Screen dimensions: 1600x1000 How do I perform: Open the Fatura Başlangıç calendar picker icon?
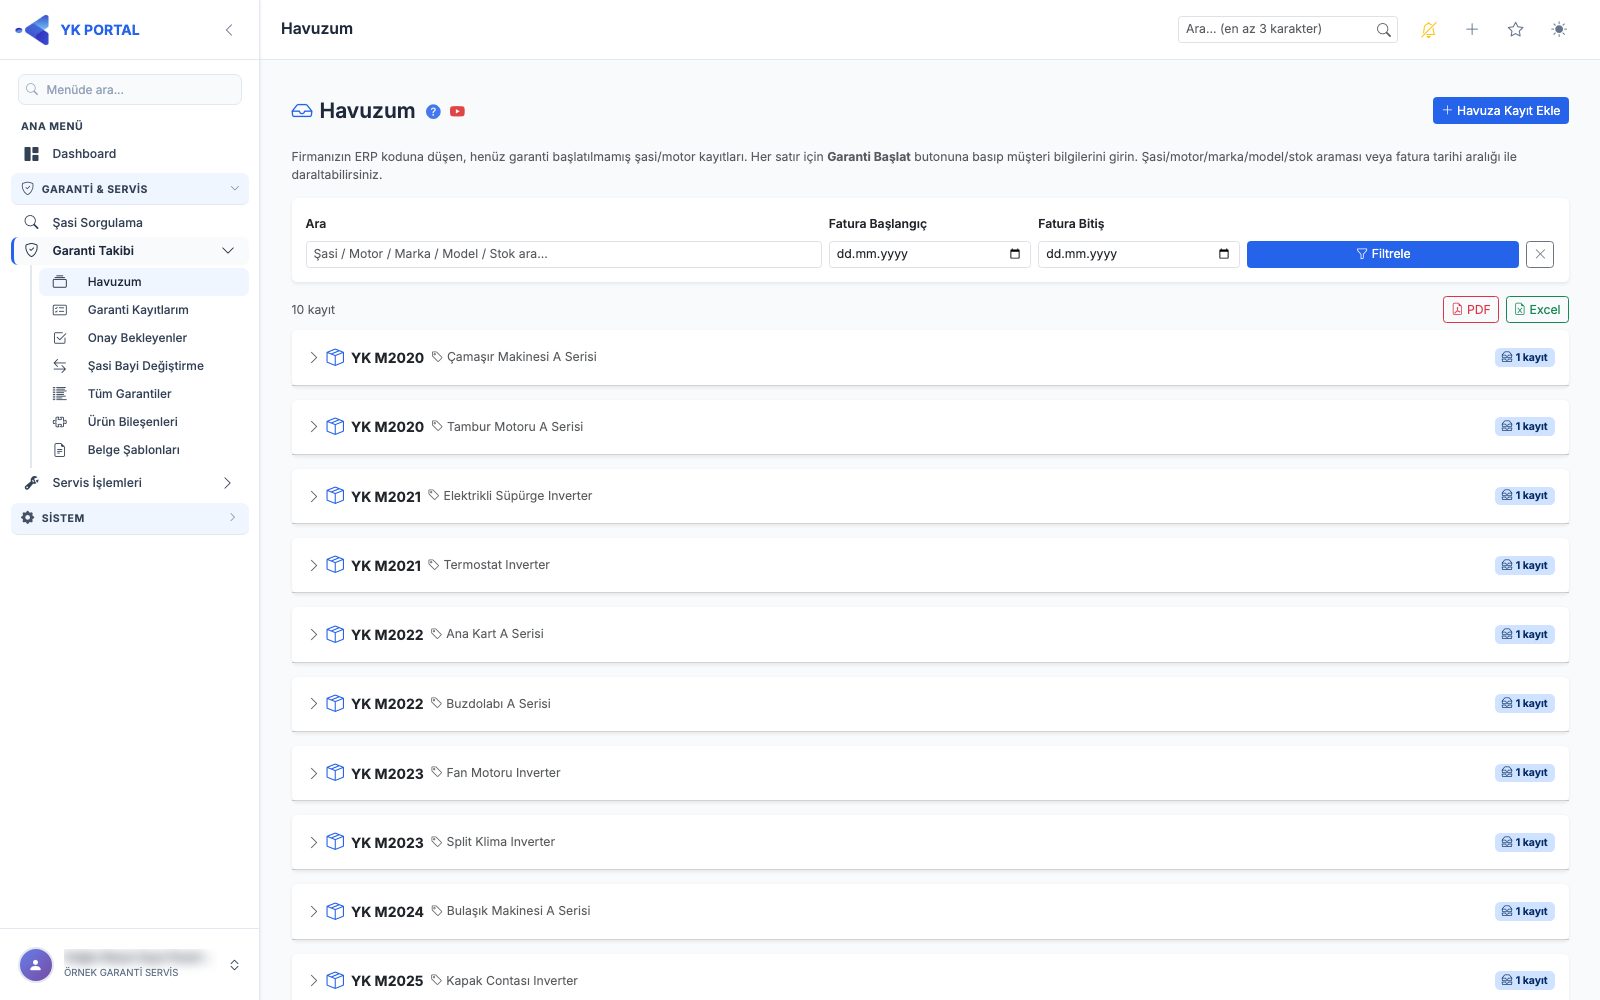(1015, 254)
